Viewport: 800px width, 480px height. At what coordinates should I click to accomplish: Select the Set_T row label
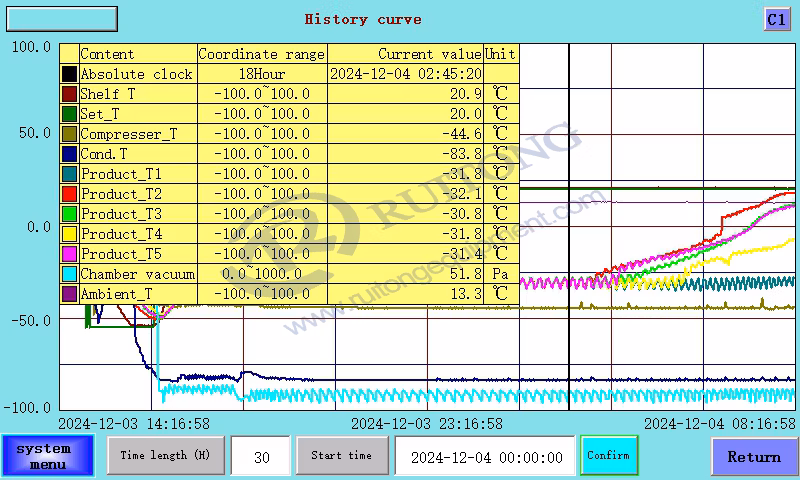pos(99,114)
